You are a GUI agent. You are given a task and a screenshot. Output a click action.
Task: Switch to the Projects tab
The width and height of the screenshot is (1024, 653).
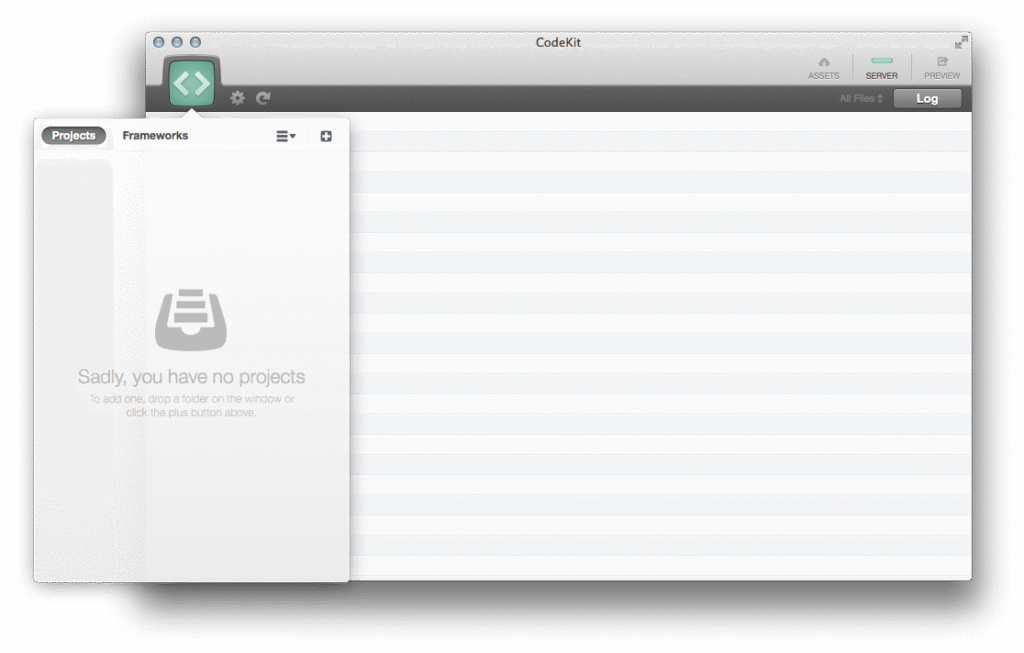coord(74,136)
